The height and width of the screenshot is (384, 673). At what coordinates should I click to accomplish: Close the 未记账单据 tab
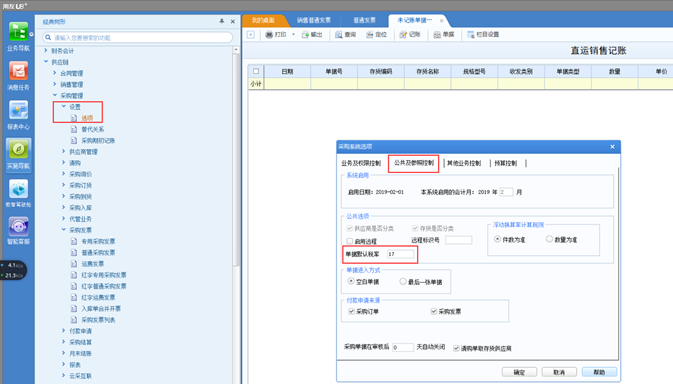click(x=441, y=21)
